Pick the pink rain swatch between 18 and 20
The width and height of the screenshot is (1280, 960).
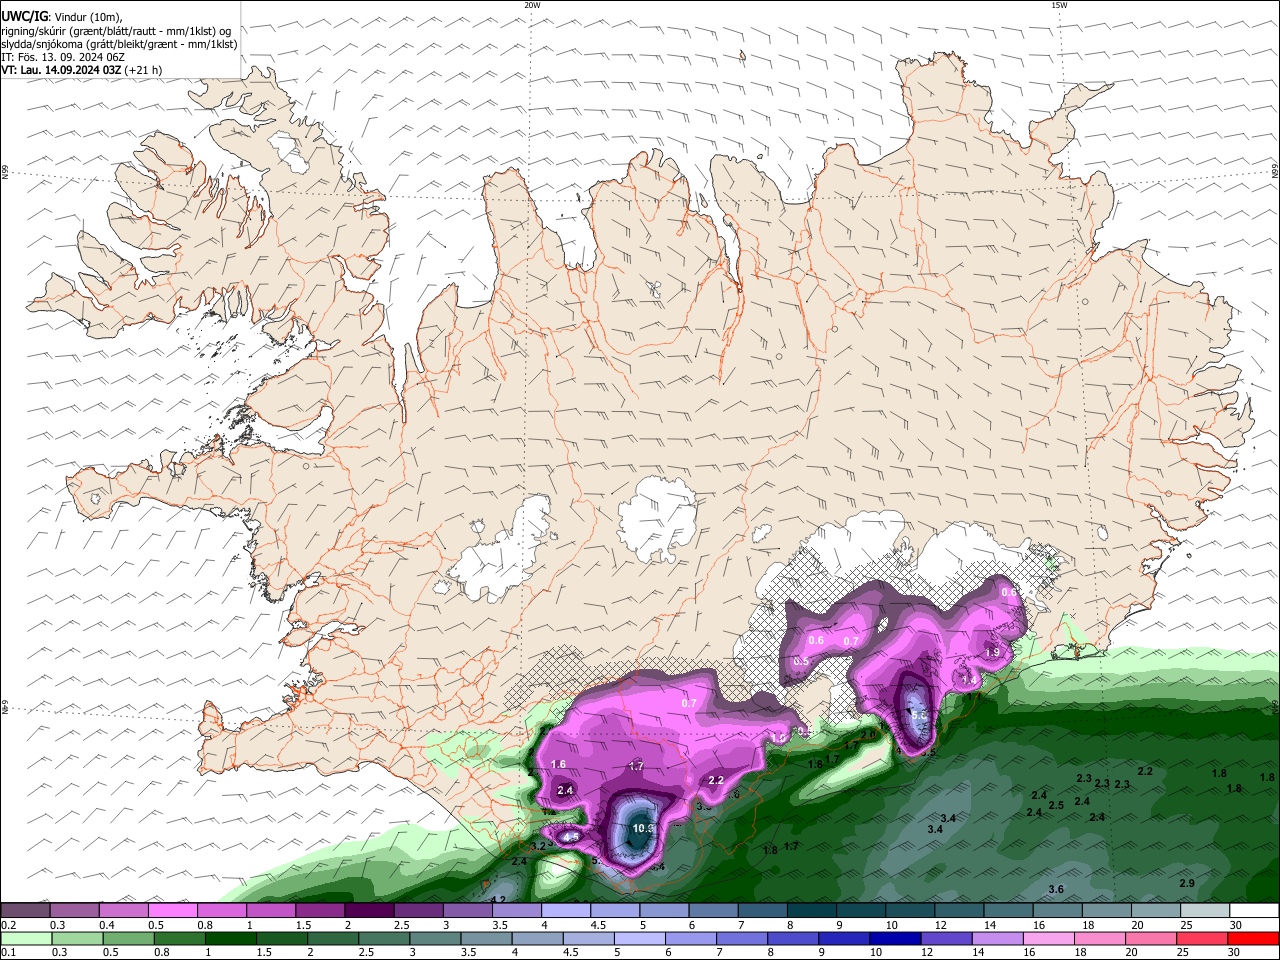coord(1099,938)
